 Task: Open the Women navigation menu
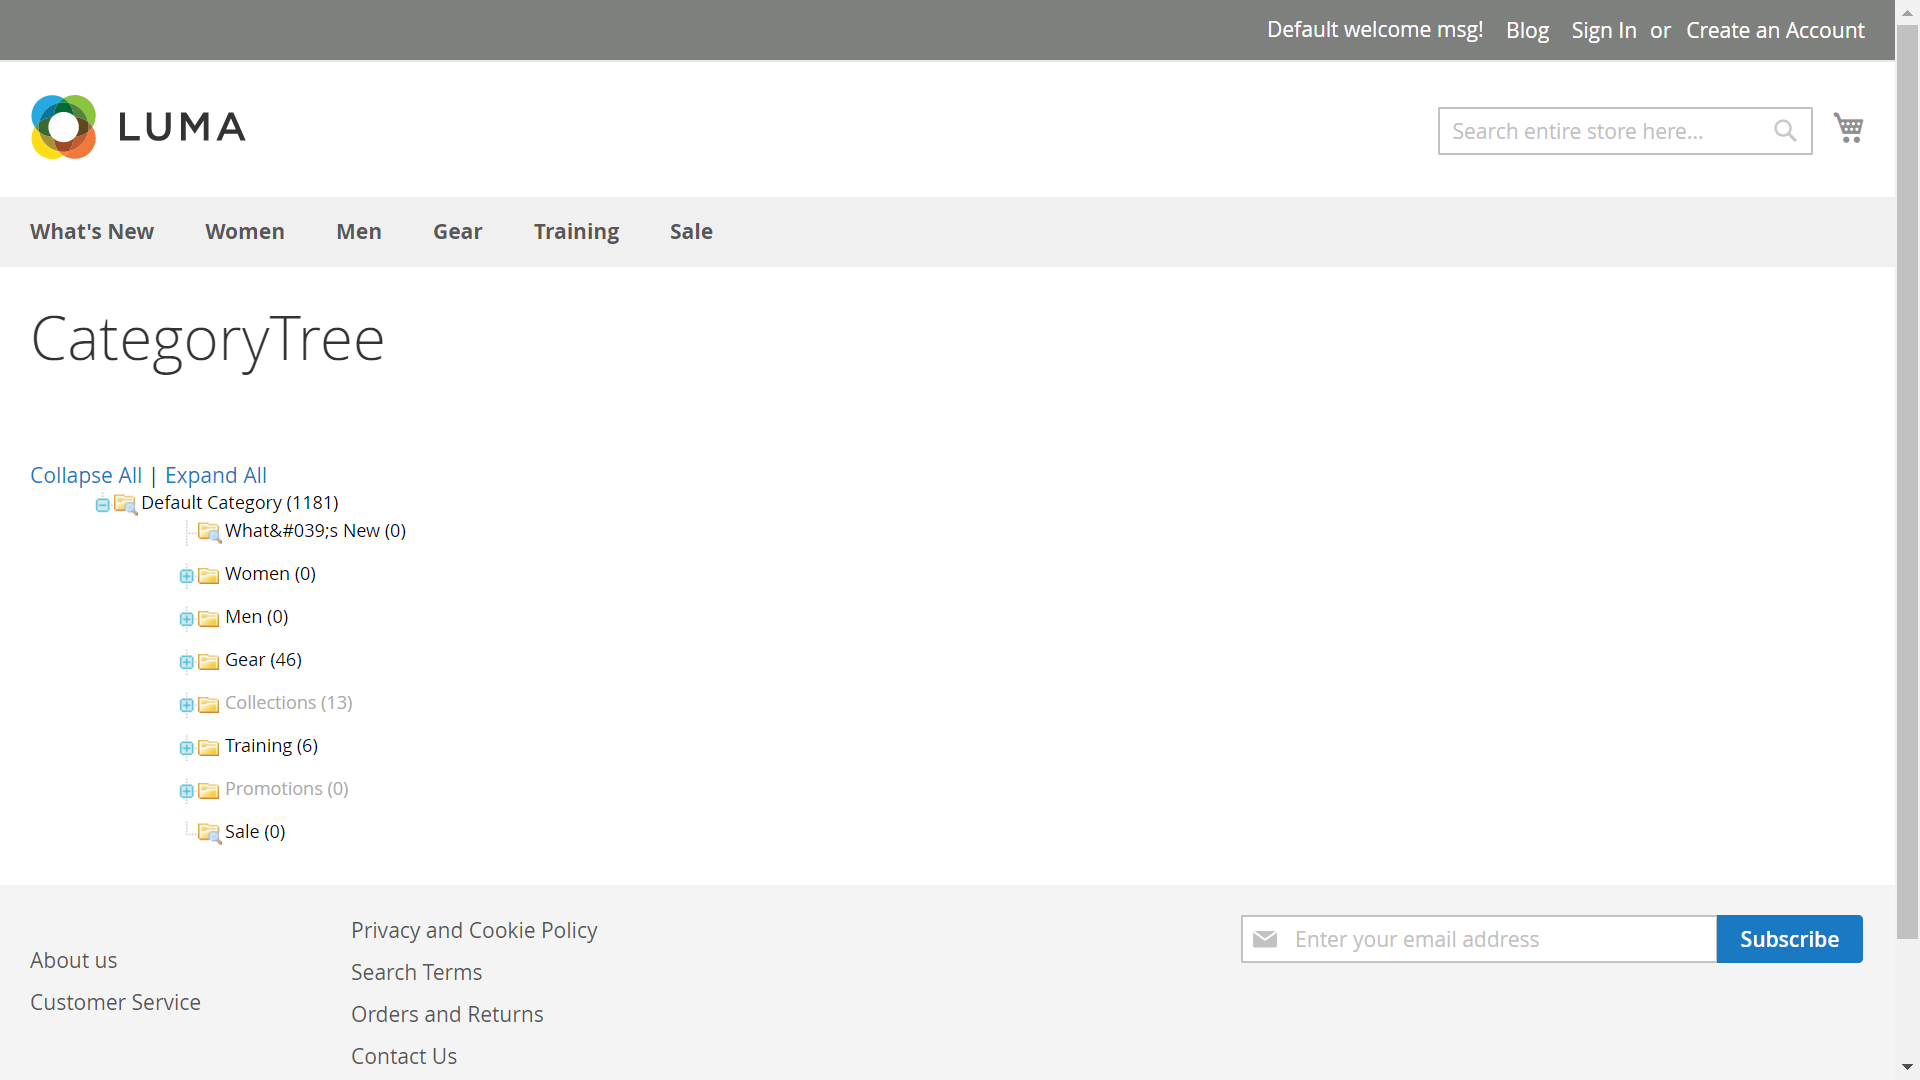click(244, 231)
